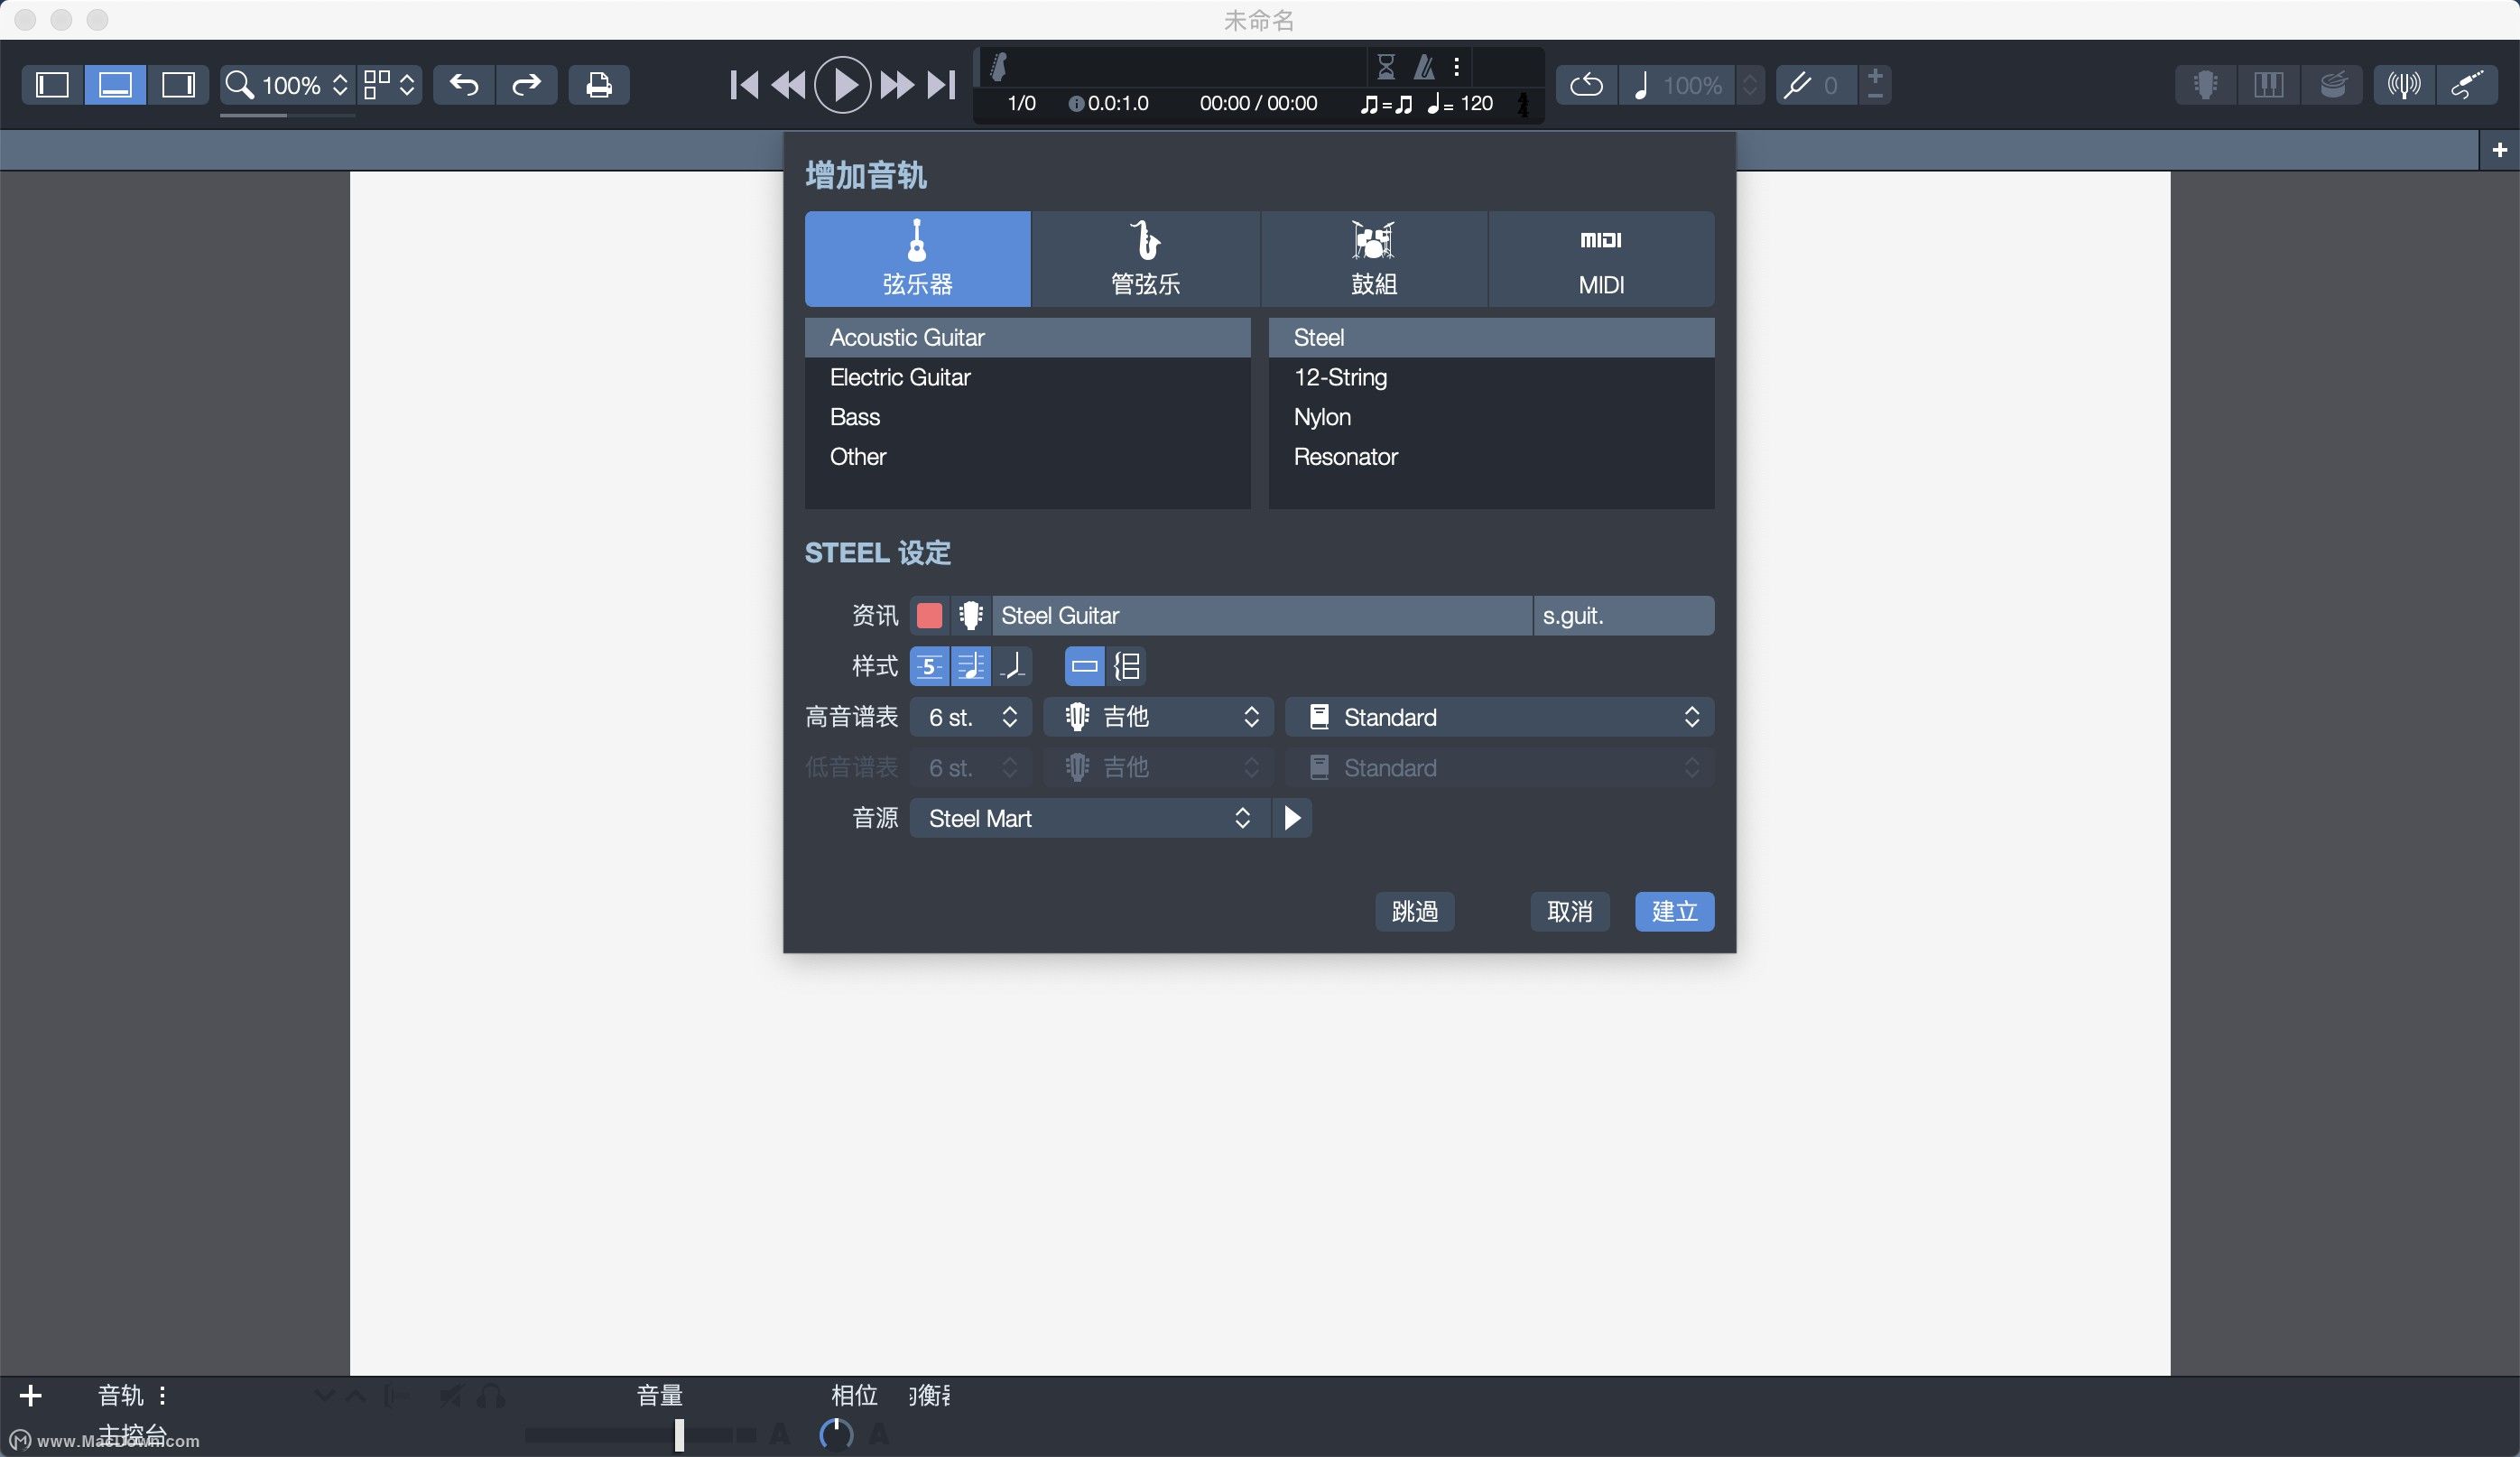
Task: Select the Electric Guitar category
Action: tap(900, 376)
